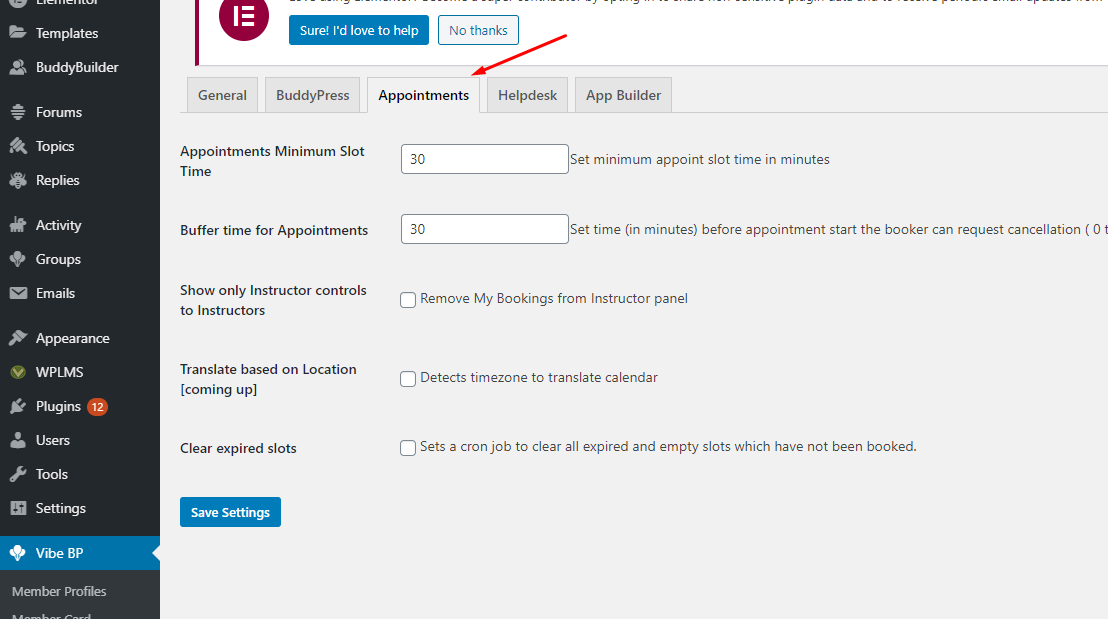Viewport: 1108px width, 619px height.
Task: Go to Settings menu link
Action: pyautogui.click(x=61, y=508)
